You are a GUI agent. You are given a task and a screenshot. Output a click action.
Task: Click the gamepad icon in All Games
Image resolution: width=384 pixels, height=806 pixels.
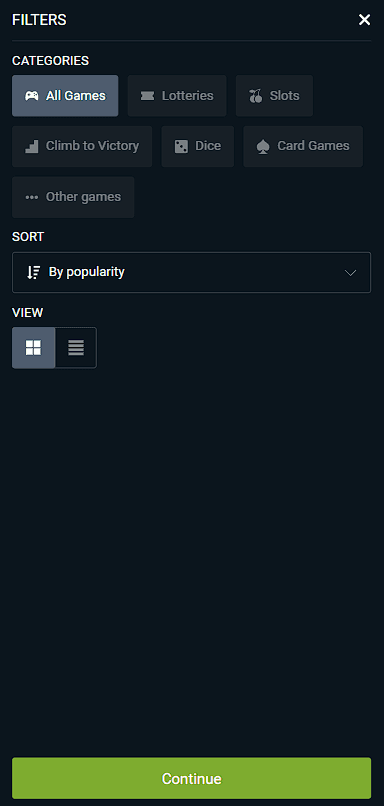pos(32,96)
